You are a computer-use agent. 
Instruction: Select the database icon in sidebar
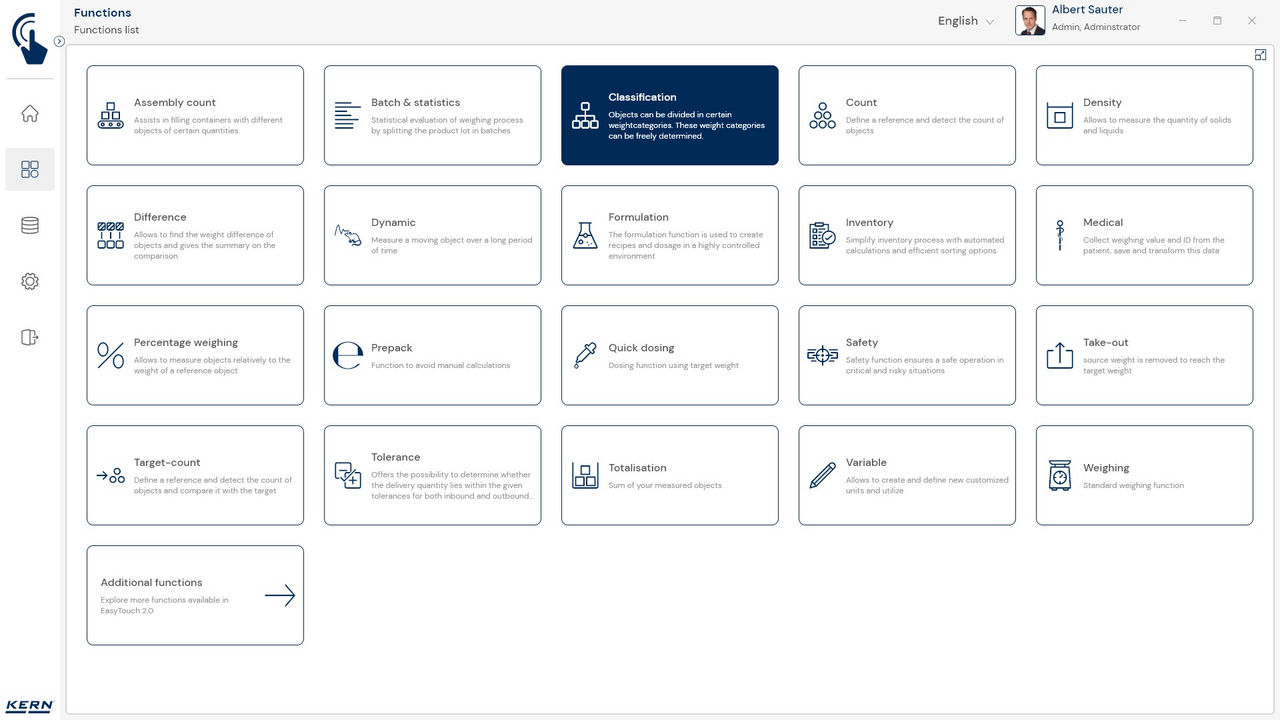[30, 226]
